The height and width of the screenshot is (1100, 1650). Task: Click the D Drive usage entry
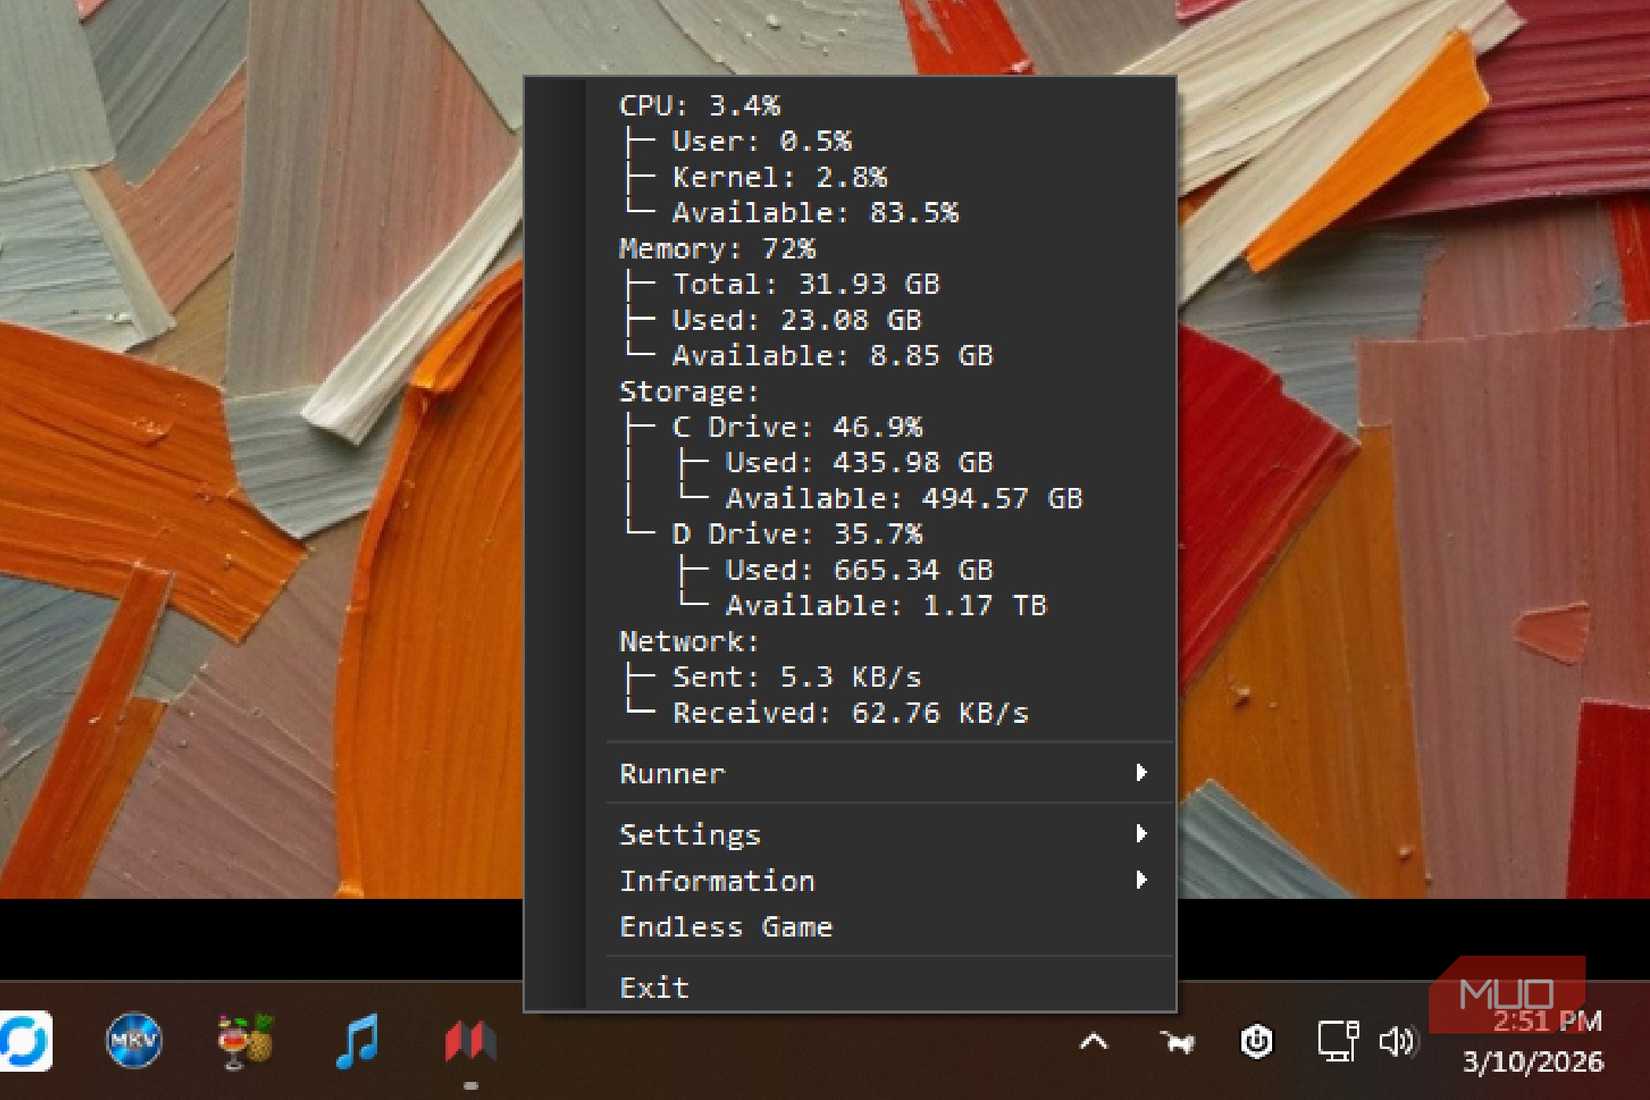coord(798,534)
